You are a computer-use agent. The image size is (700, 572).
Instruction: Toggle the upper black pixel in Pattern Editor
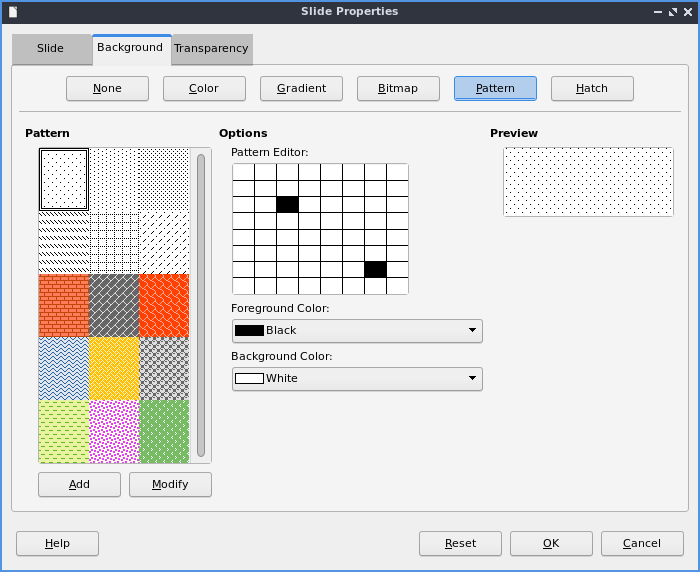coord(287,204)
